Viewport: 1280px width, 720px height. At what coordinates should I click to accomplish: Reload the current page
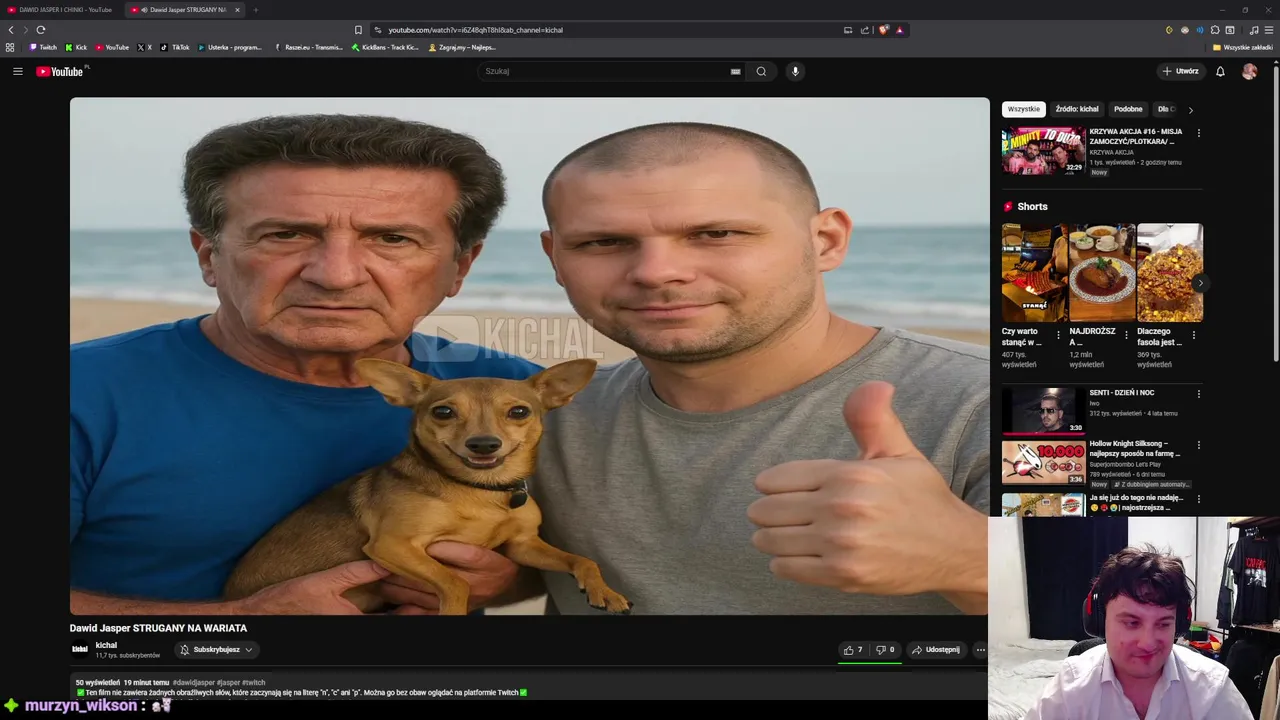pos(41,30)
